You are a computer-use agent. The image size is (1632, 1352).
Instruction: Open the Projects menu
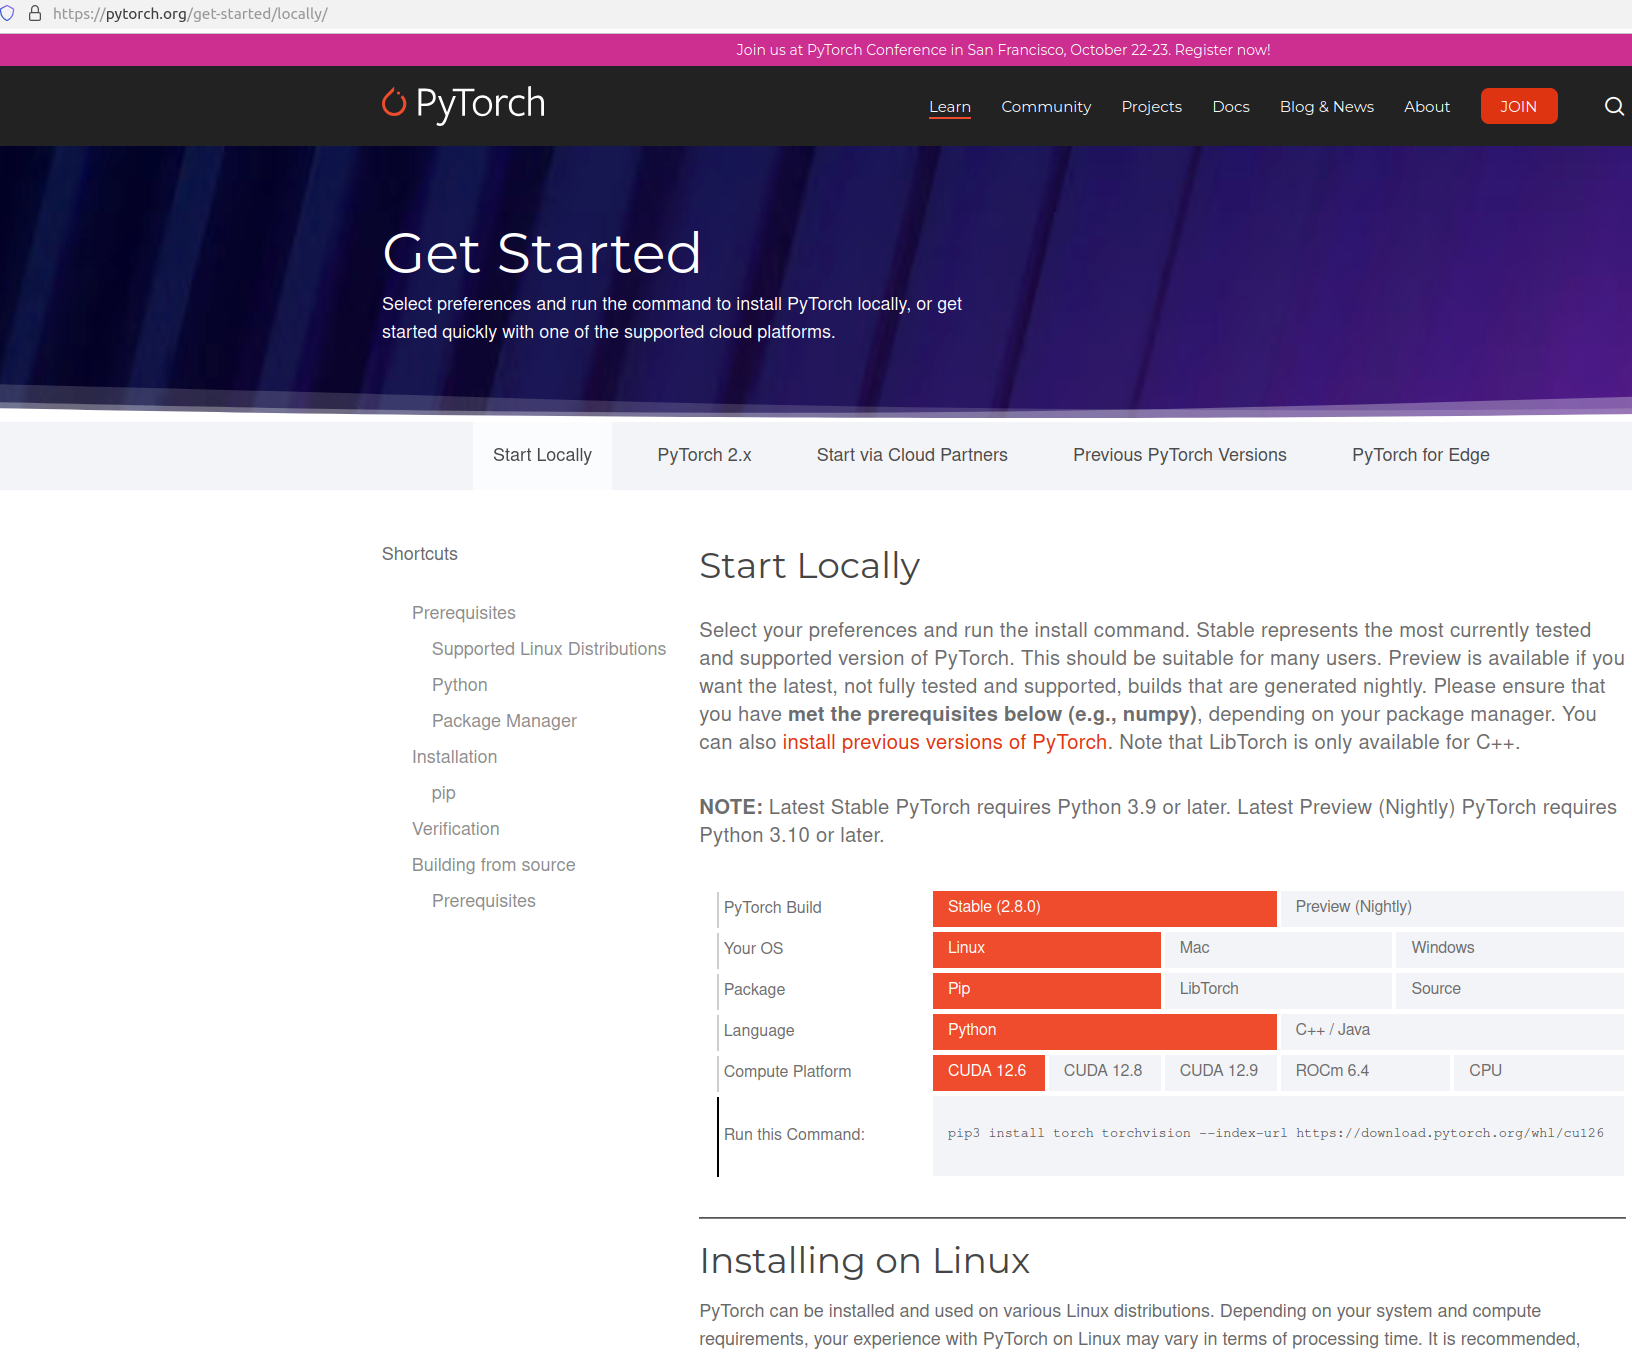click(x=1152, y=107)
